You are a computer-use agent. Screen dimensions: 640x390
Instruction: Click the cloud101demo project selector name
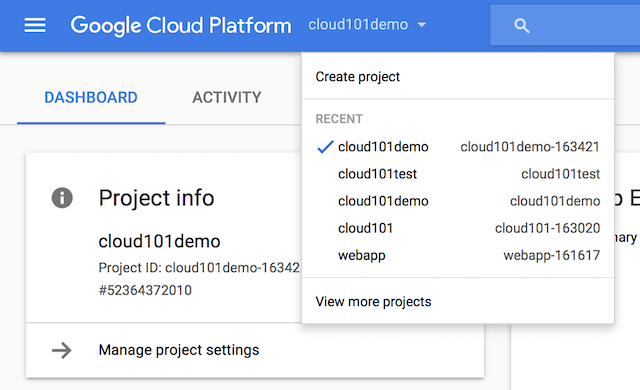(358, 24)
